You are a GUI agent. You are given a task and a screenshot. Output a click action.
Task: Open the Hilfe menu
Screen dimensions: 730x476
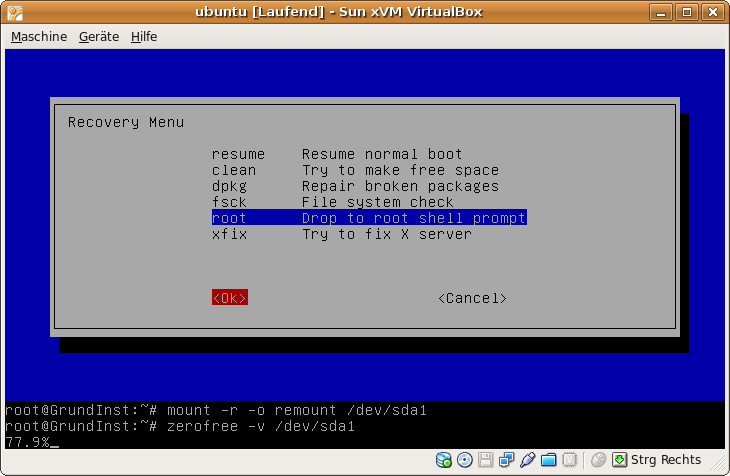[144, 36]
